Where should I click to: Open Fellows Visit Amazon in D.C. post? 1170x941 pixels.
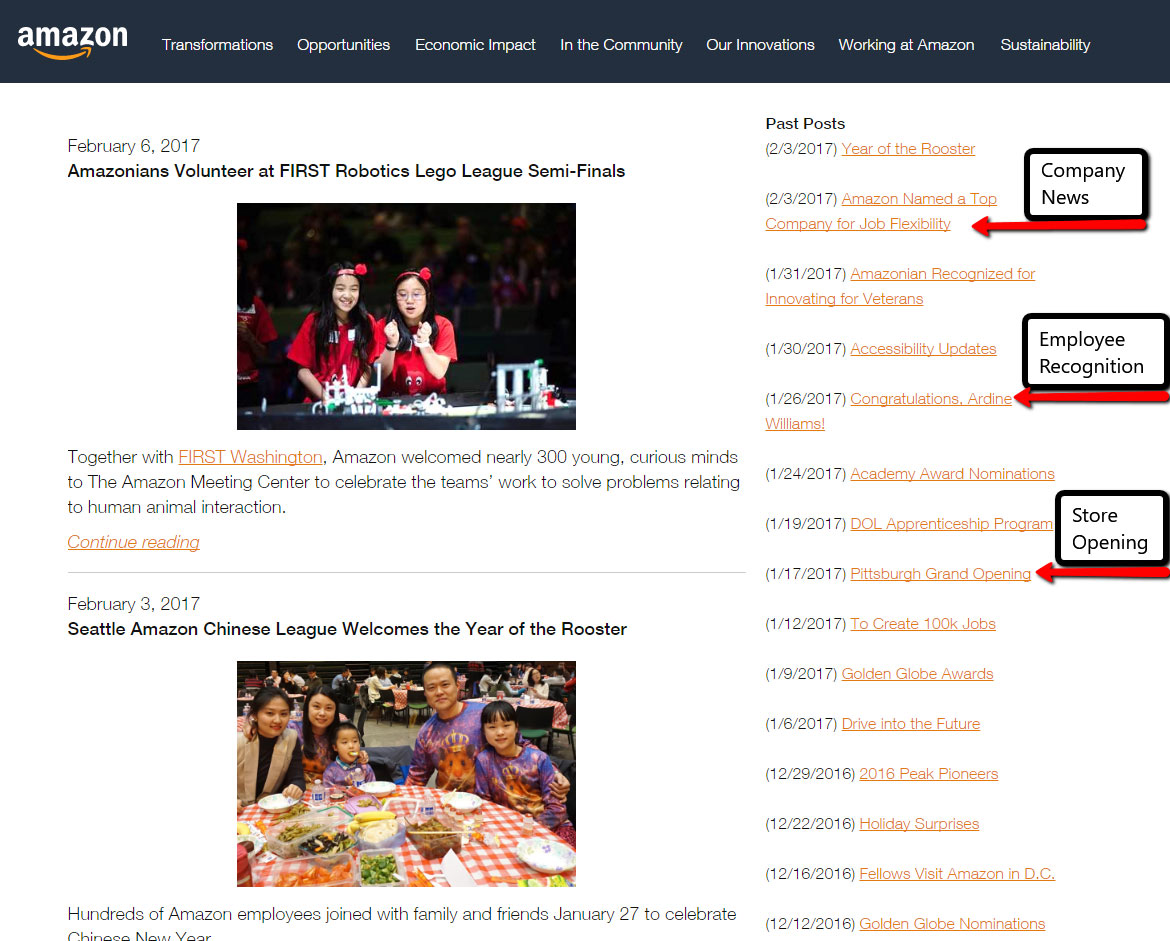click(957, 874)
